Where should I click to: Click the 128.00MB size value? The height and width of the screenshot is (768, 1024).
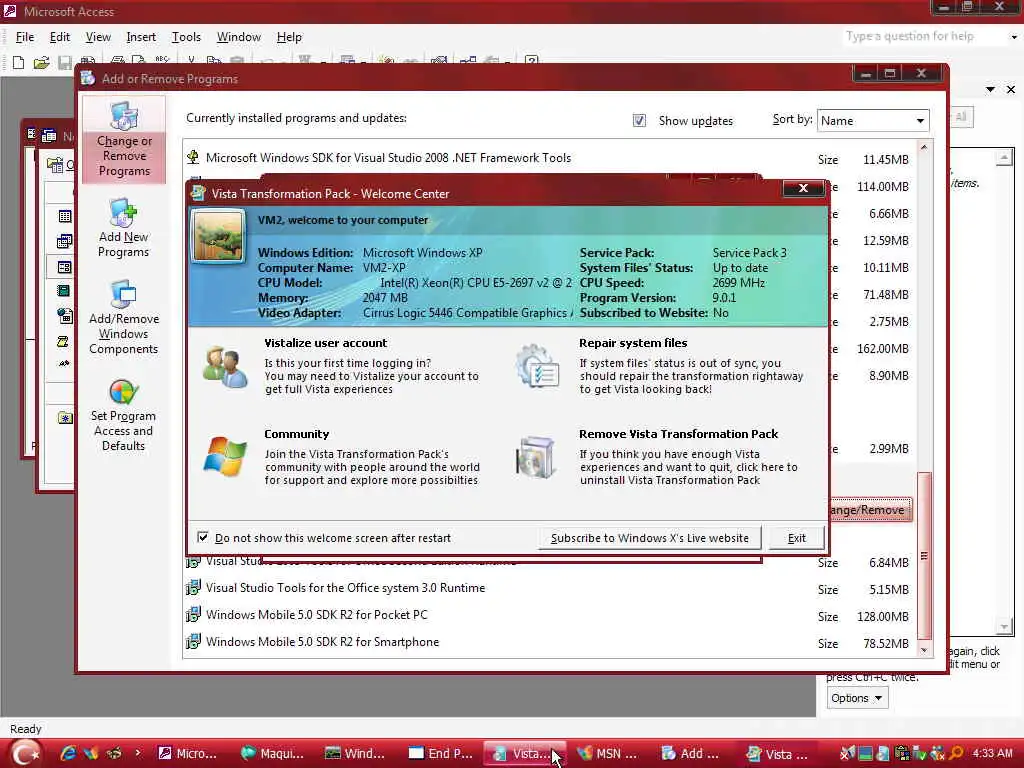tap(882, 616)
